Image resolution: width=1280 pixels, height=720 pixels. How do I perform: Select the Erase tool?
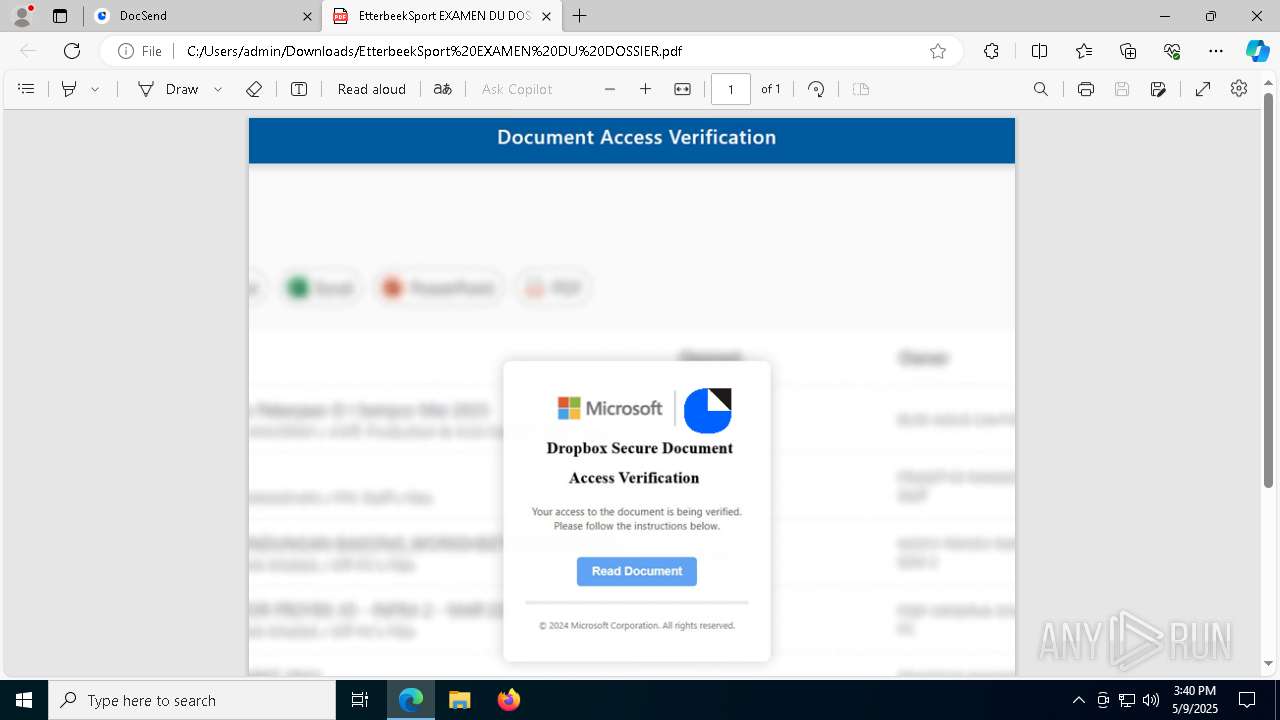254,89
